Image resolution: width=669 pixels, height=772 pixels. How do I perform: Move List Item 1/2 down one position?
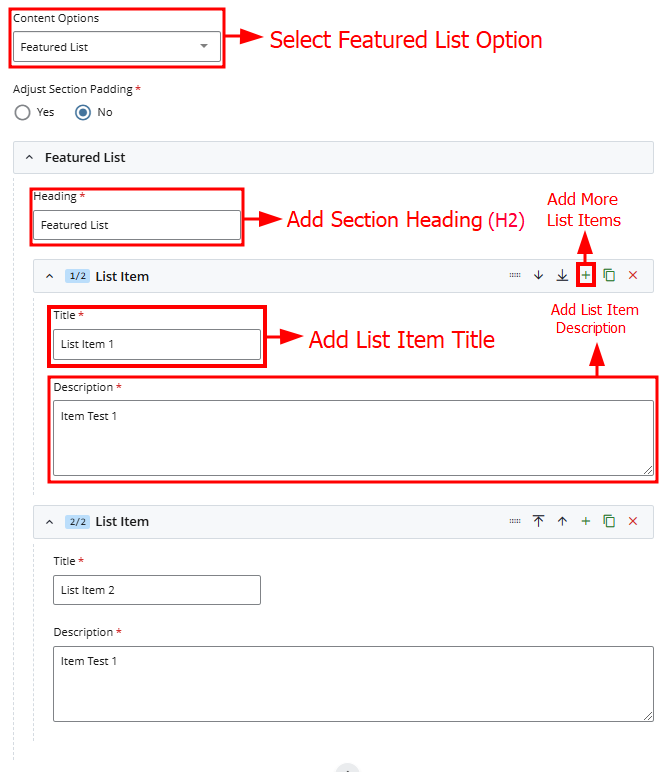click(538, 275)
